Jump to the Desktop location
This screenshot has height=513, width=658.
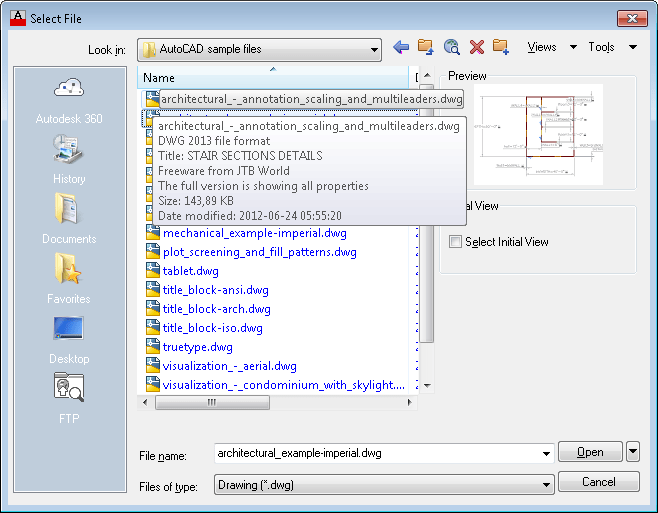pos(69,339)
